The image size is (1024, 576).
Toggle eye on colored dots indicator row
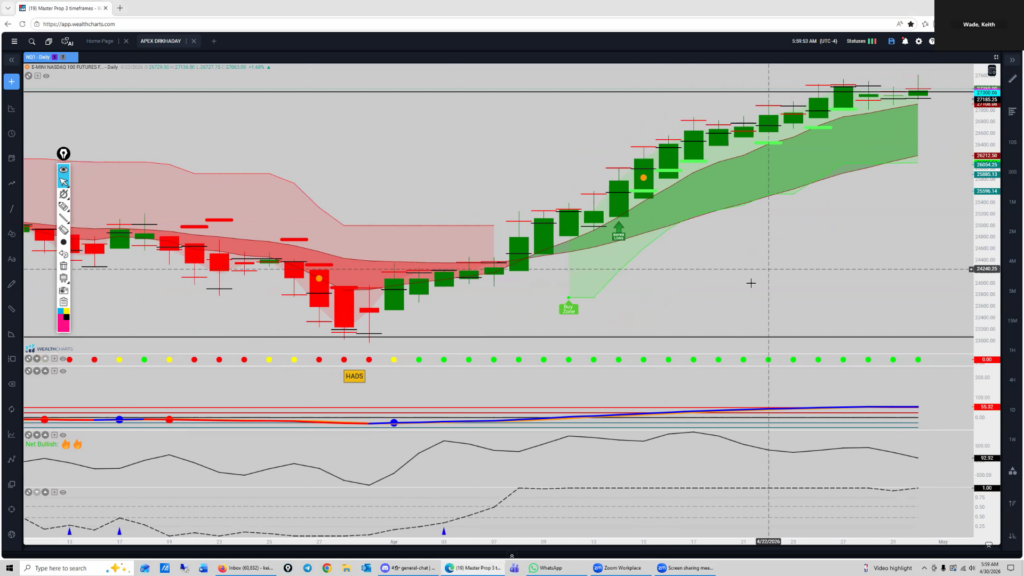[x=63, y=359]
